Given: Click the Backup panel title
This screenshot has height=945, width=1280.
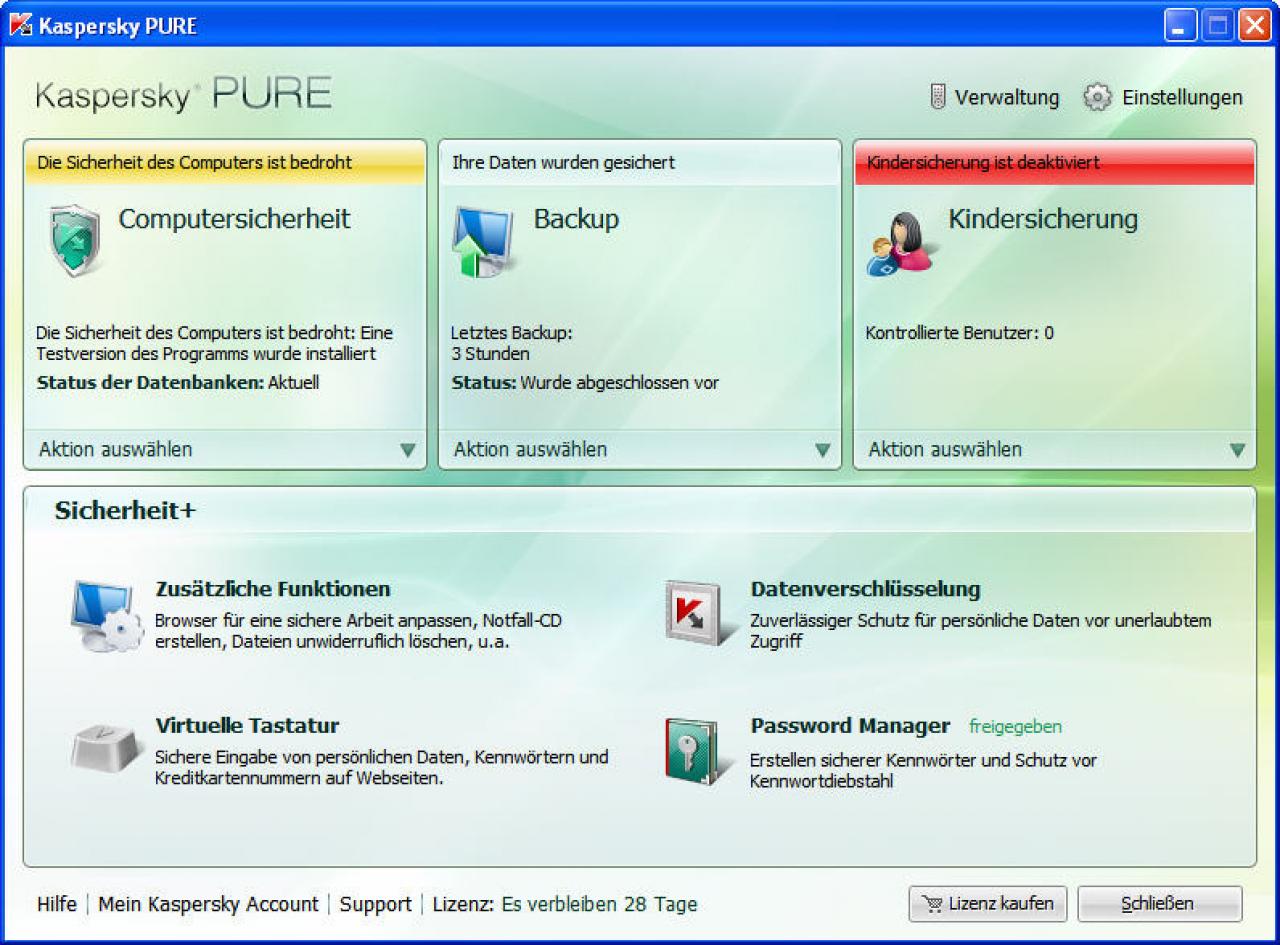Looking at the screenshot, I should point(576,219).
